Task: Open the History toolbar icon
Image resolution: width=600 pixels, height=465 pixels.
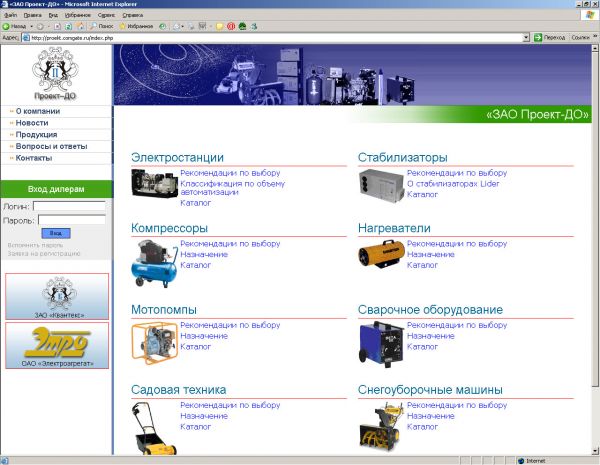Action: 163,26
